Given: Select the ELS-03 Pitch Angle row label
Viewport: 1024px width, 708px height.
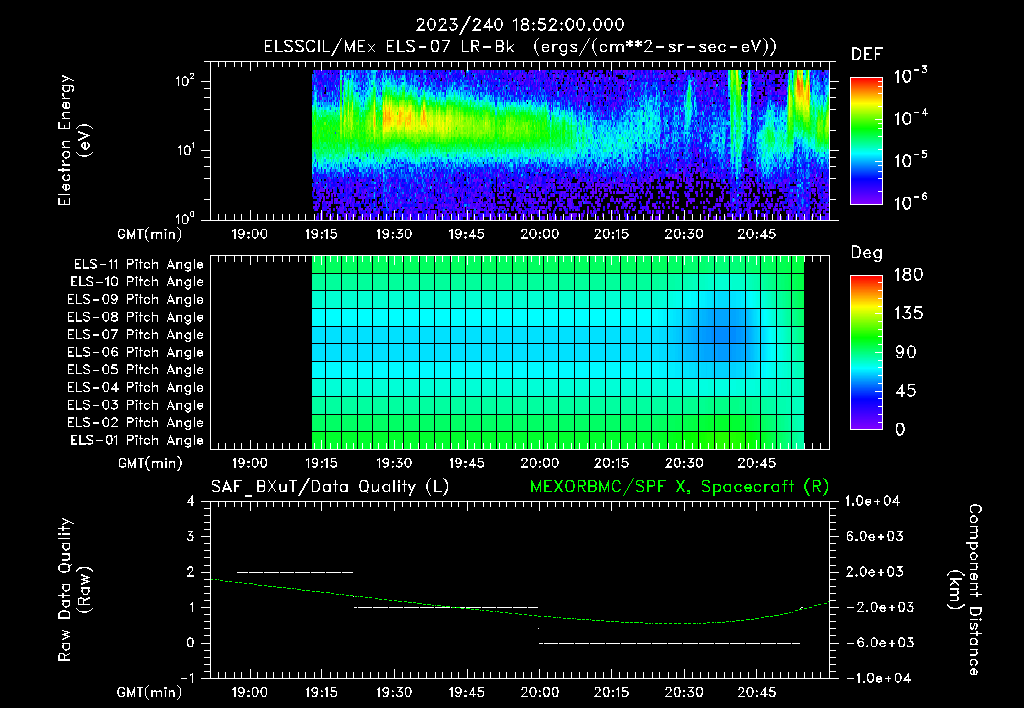Looking at the screenshot, I should tap(135, 405).
